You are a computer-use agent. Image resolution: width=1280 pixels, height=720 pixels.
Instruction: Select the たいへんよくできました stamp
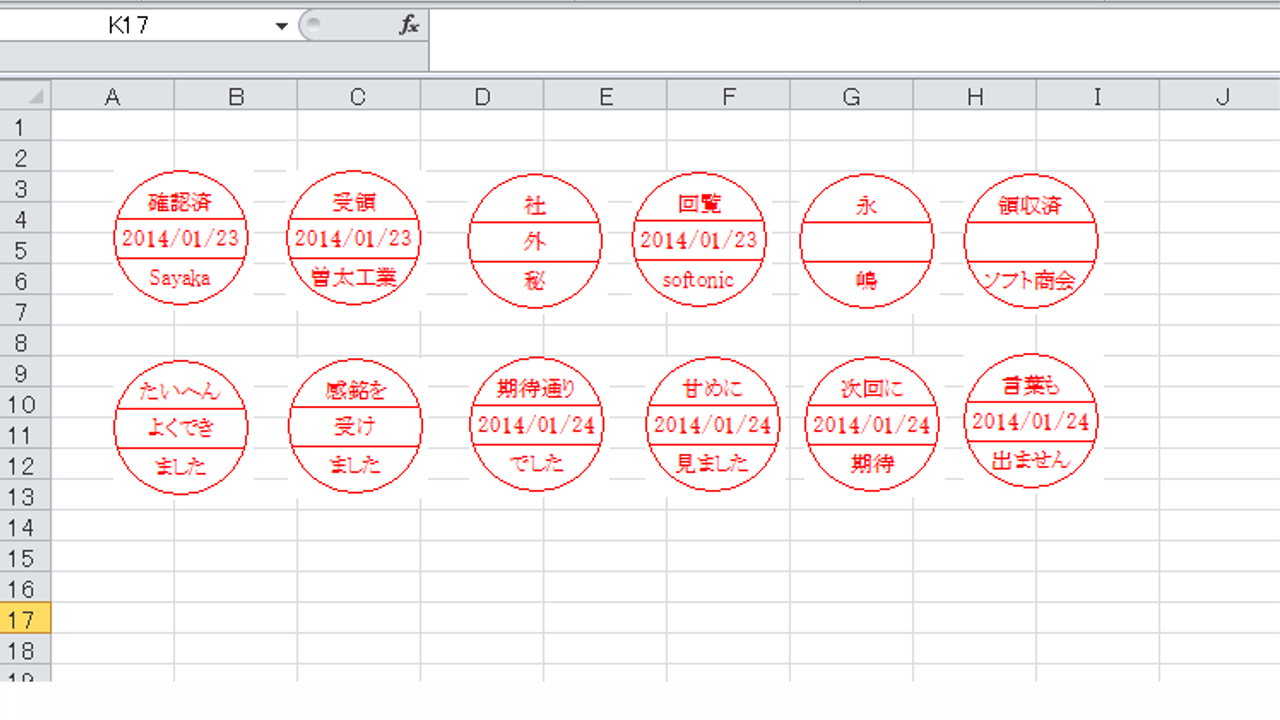181,427
